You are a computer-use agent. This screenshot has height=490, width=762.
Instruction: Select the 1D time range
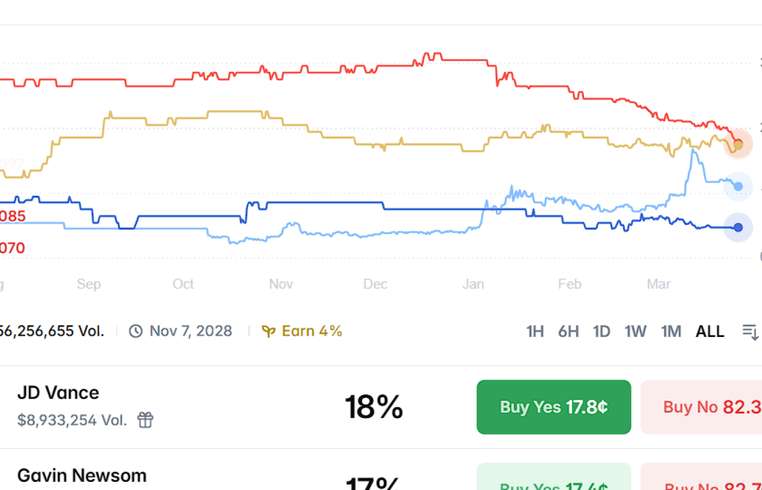click(601, 331)
